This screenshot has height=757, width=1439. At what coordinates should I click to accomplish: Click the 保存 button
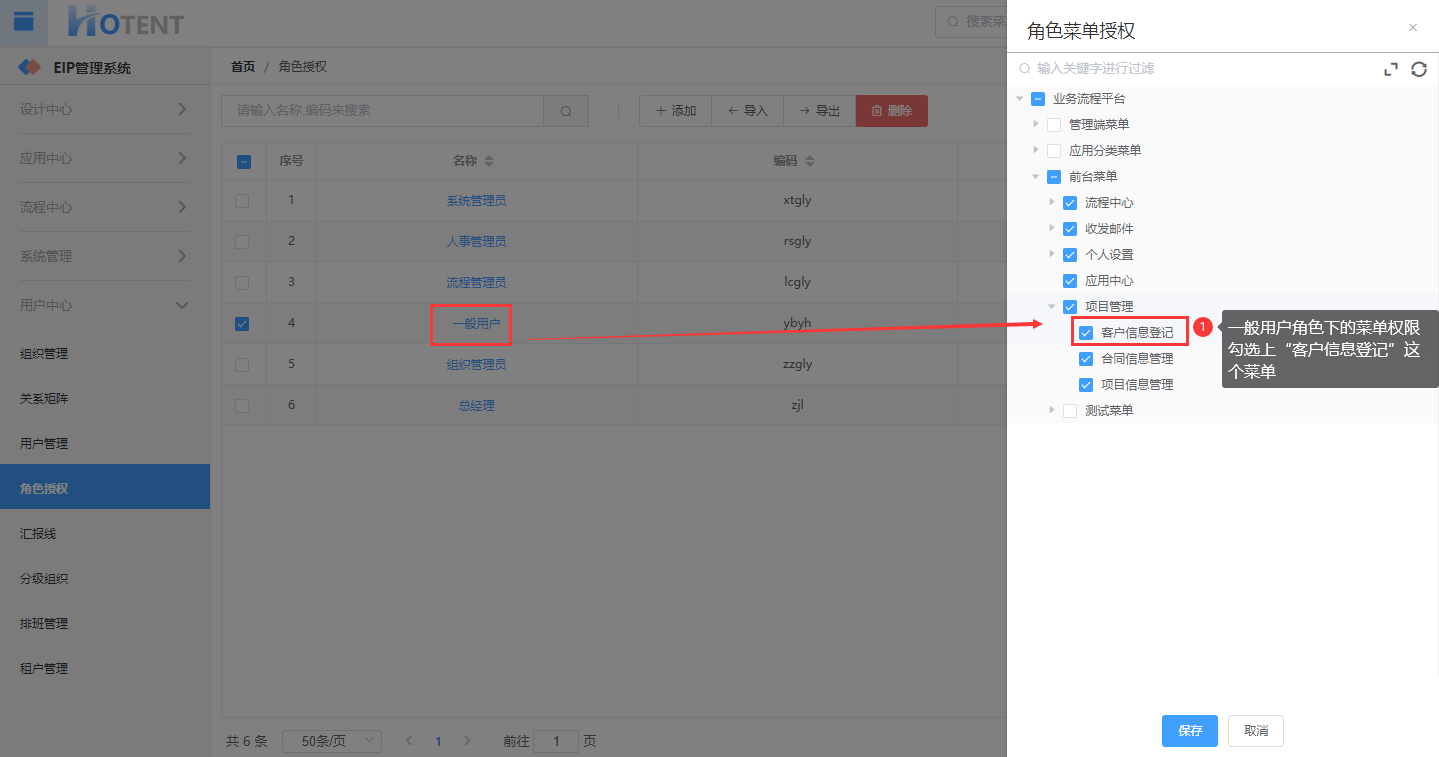(x=1189, y=731)
